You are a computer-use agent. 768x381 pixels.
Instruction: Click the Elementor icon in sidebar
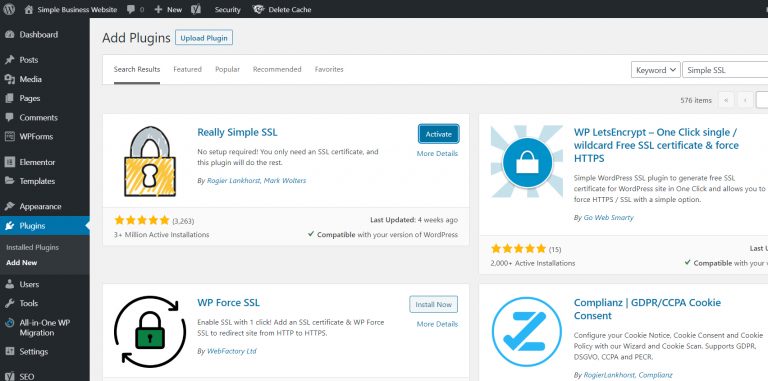tap(9, 162)
